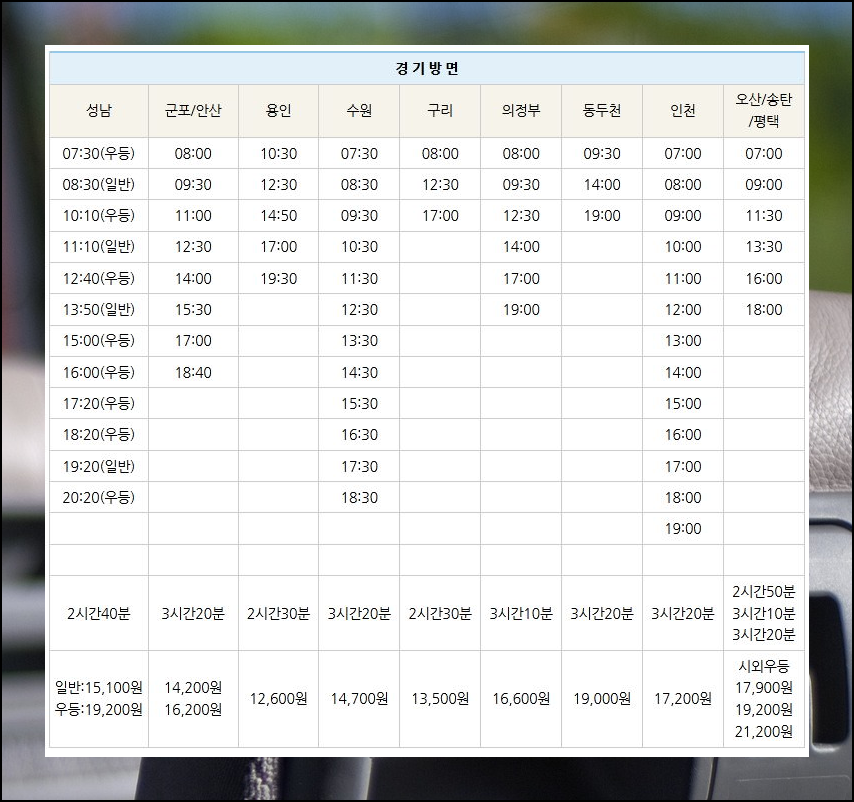Select the '성남' column header

click(x=99, y=110)
